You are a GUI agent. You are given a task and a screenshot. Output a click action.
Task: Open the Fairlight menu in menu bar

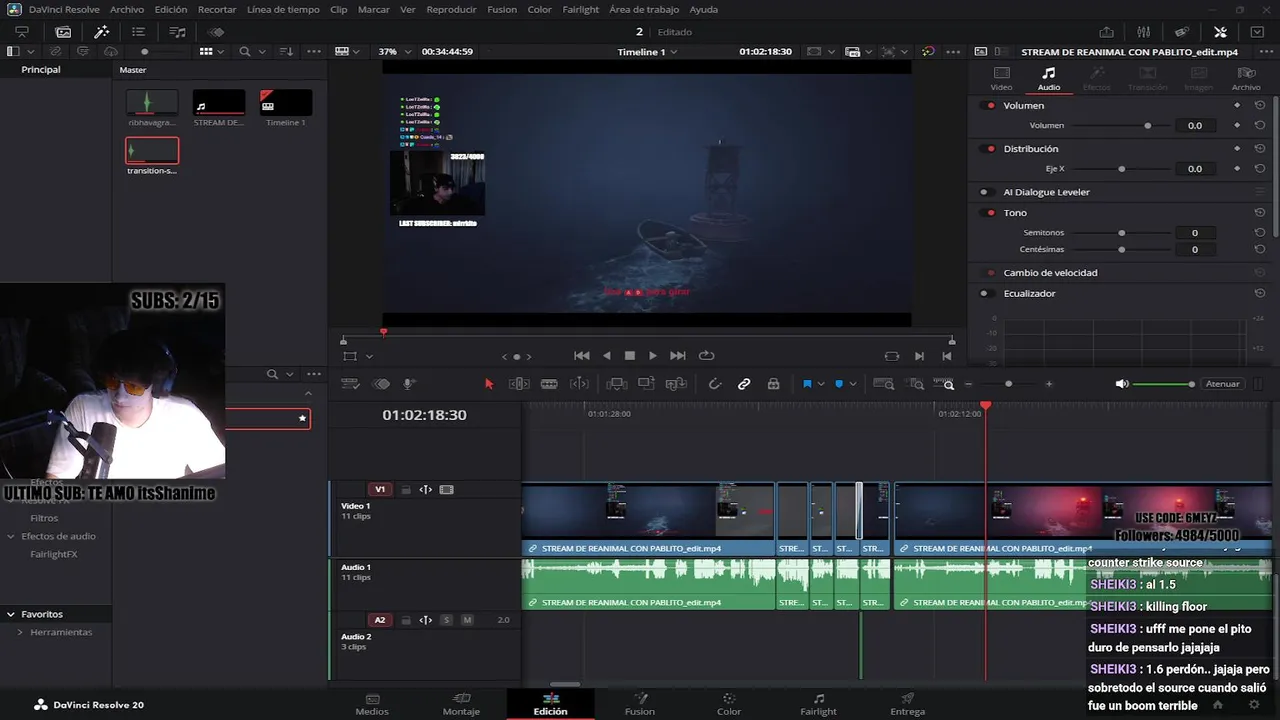[580, 9]
